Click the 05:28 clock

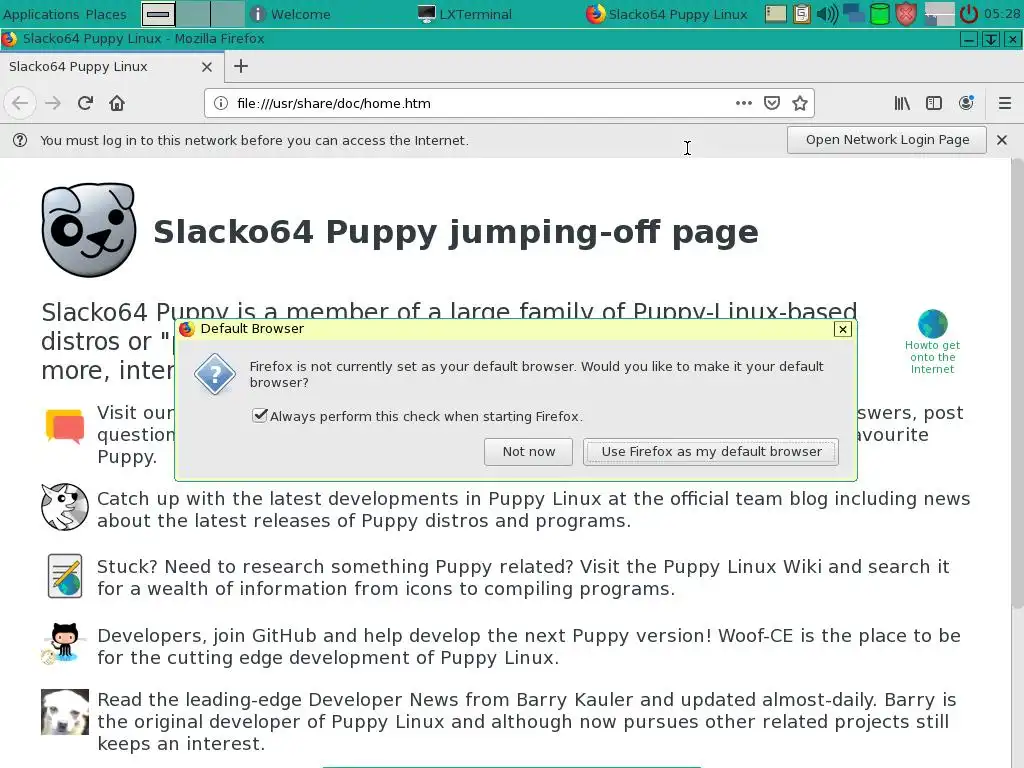(1002, 14)
